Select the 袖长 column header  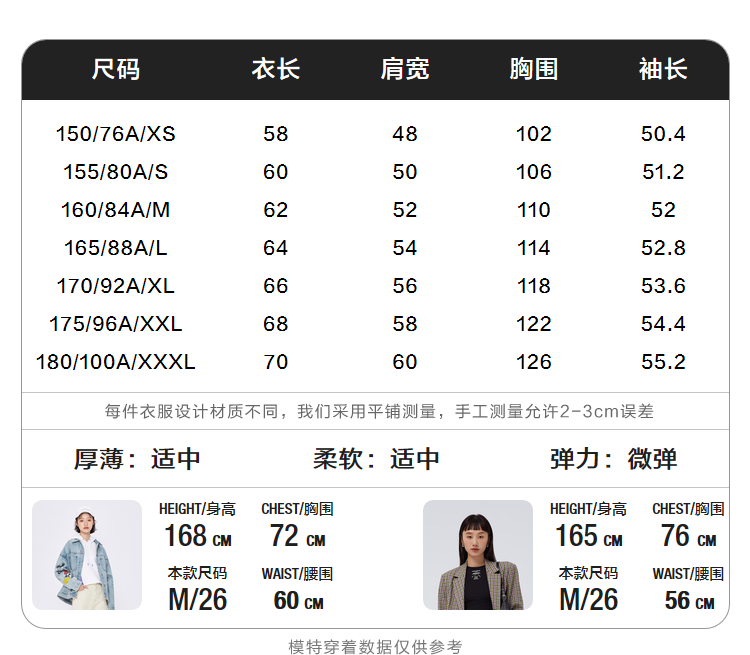click(663, 70)
